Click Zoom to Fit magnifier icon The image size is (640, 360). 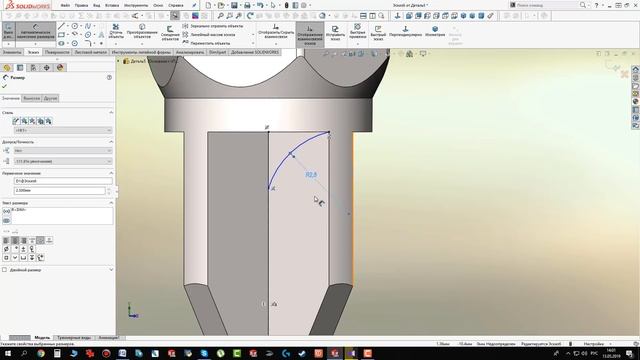(220, 16)
